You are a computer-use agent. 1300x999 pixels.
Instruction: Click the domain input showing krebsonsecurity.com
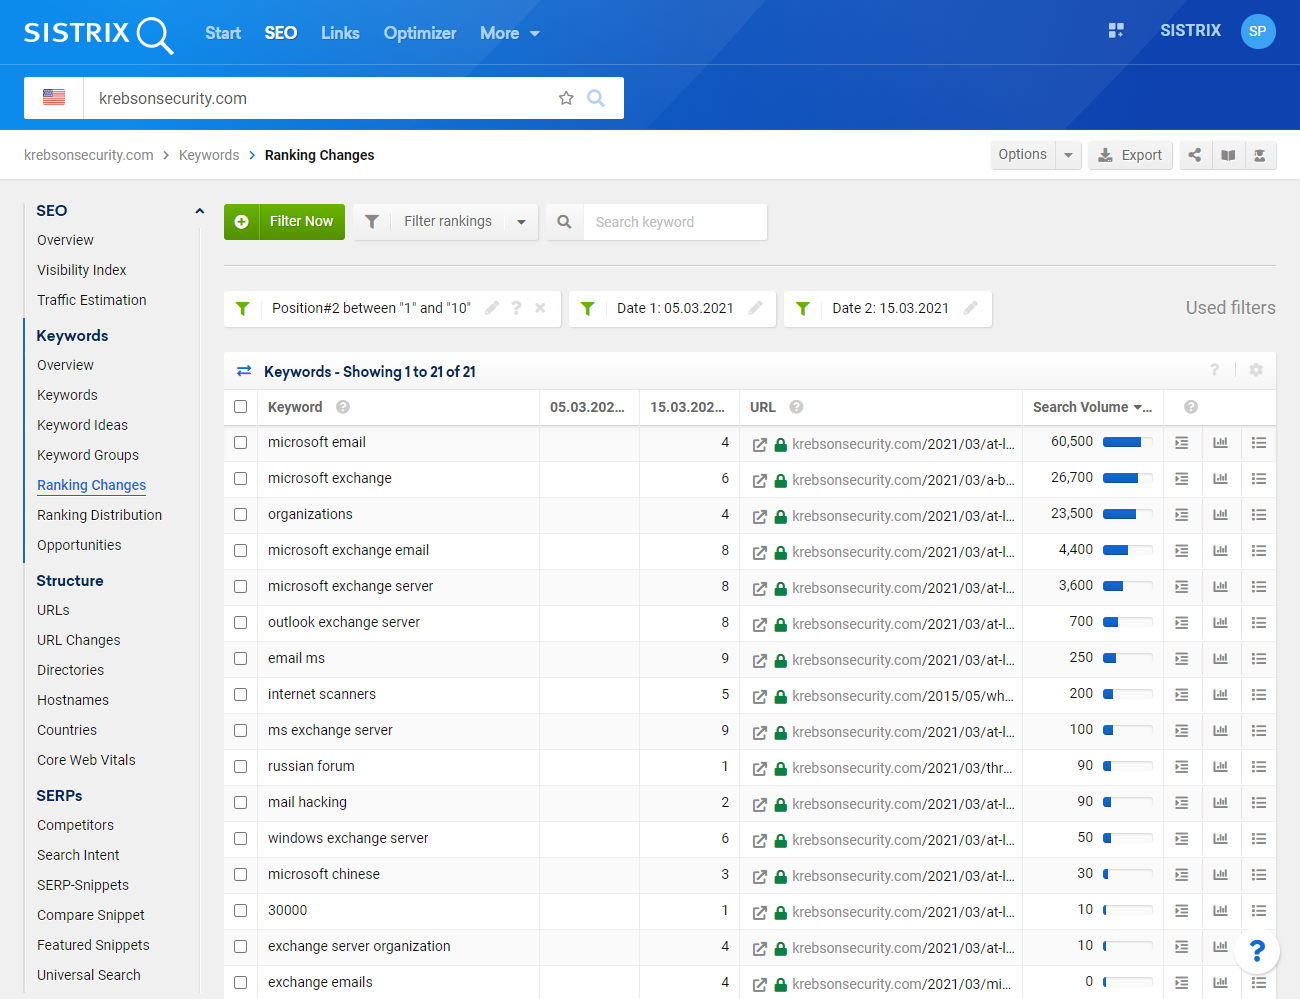click(x=320, y=98)
